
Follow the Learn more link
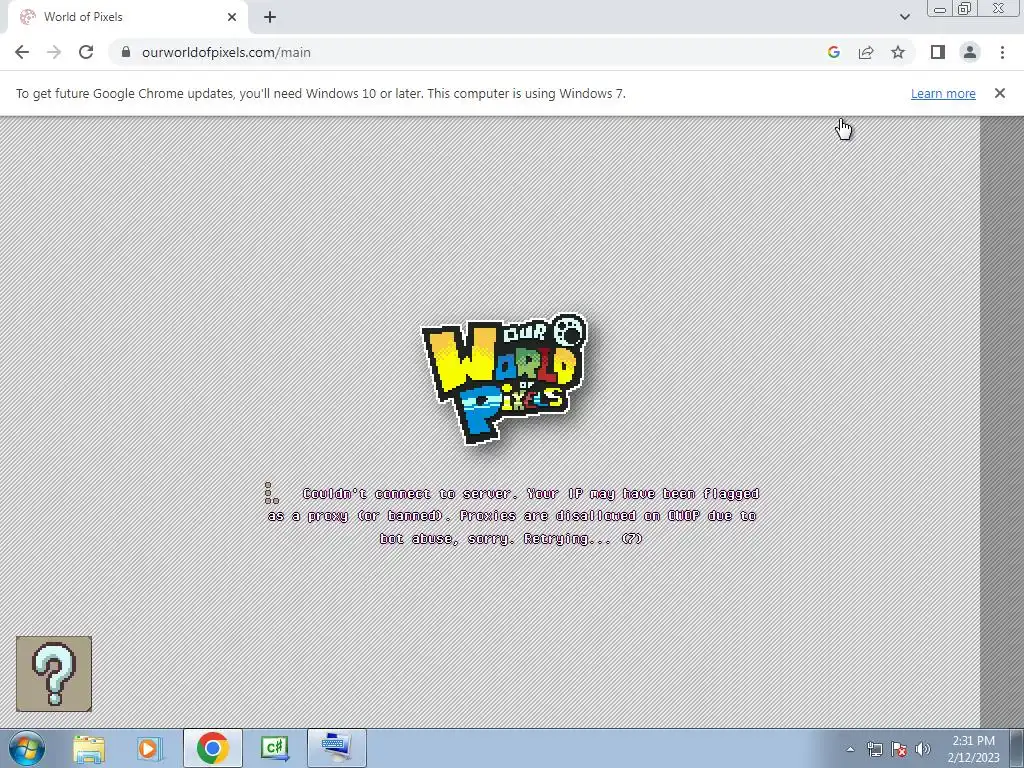pos(943,93)
